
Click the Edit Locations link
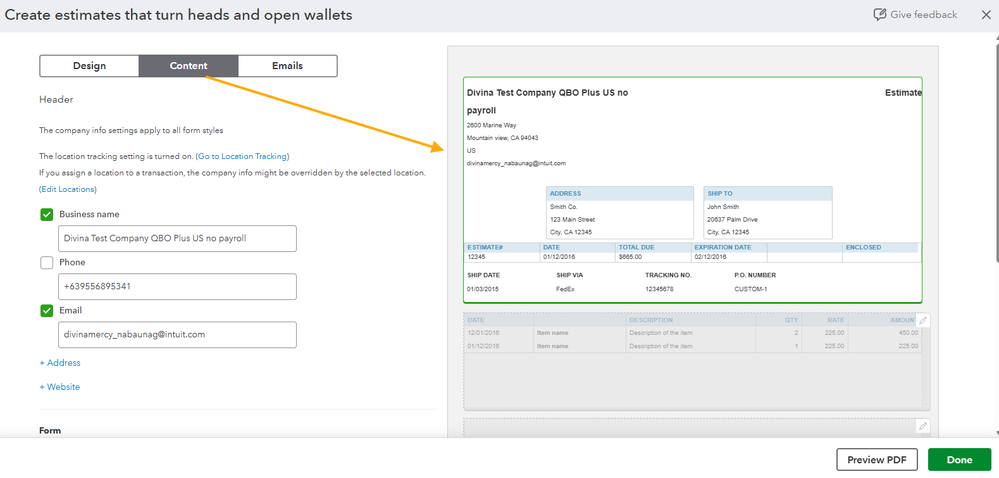(x=68, y=189)
